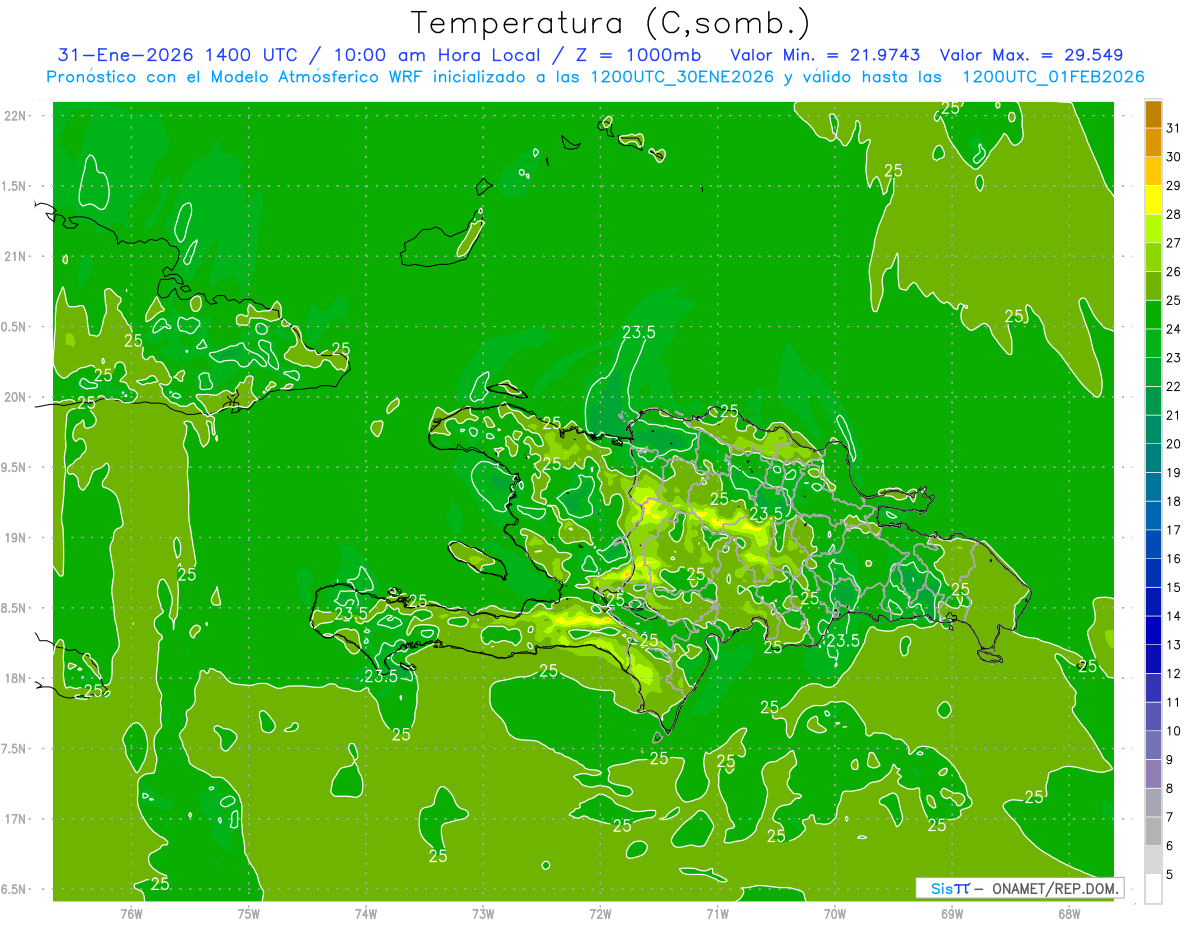
Task: Select the "Valor Max. = 29.549" readout
Action: point(1032,55)
